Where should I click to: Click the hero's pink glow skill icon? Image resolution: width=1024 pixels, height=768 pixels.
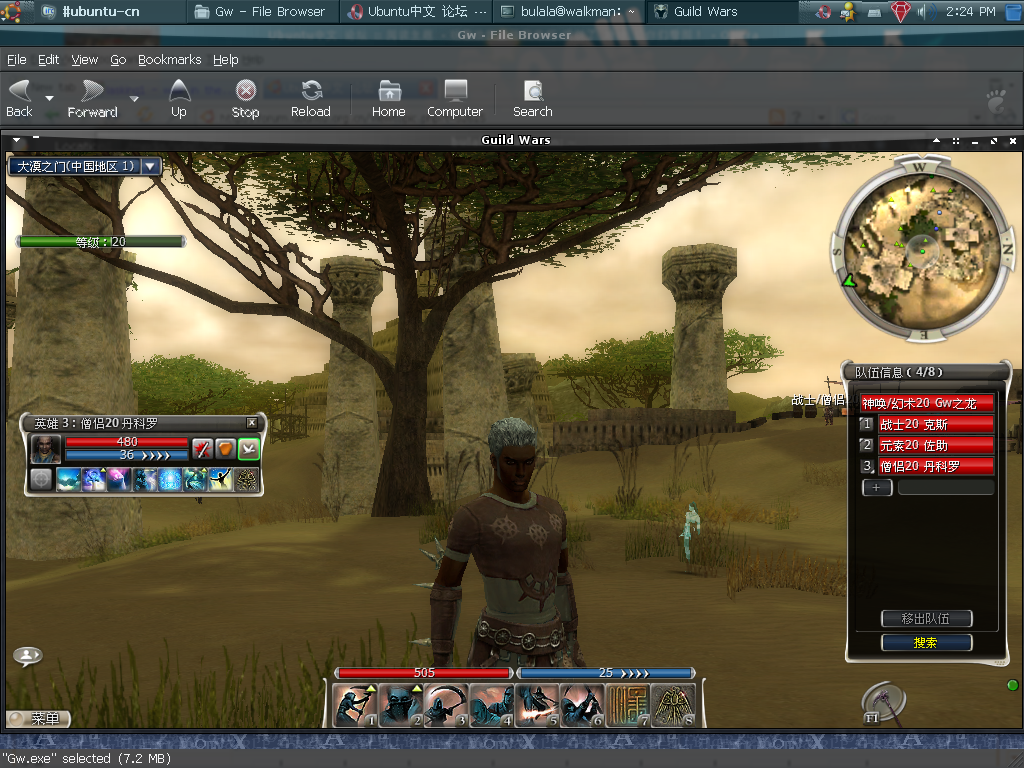pos(120,479)
